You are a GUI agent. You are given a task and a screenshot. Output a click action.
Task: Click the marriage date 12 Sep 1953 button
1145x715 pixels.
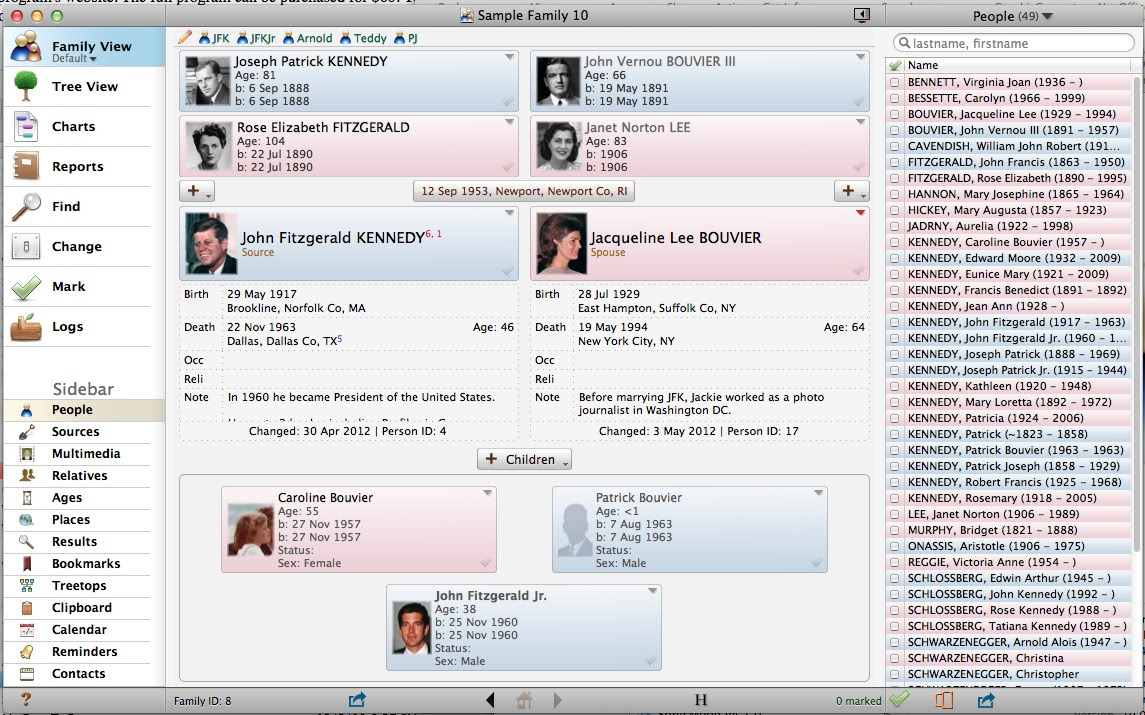(x=524, y=191)
